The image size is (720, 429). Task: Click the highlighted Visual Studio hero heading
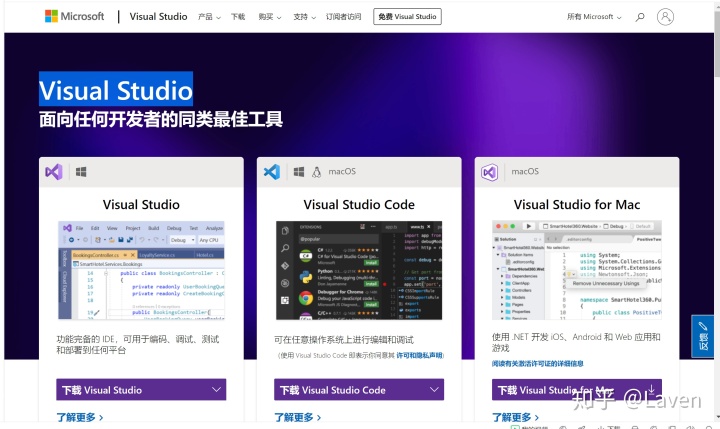[x=116, y=90]
